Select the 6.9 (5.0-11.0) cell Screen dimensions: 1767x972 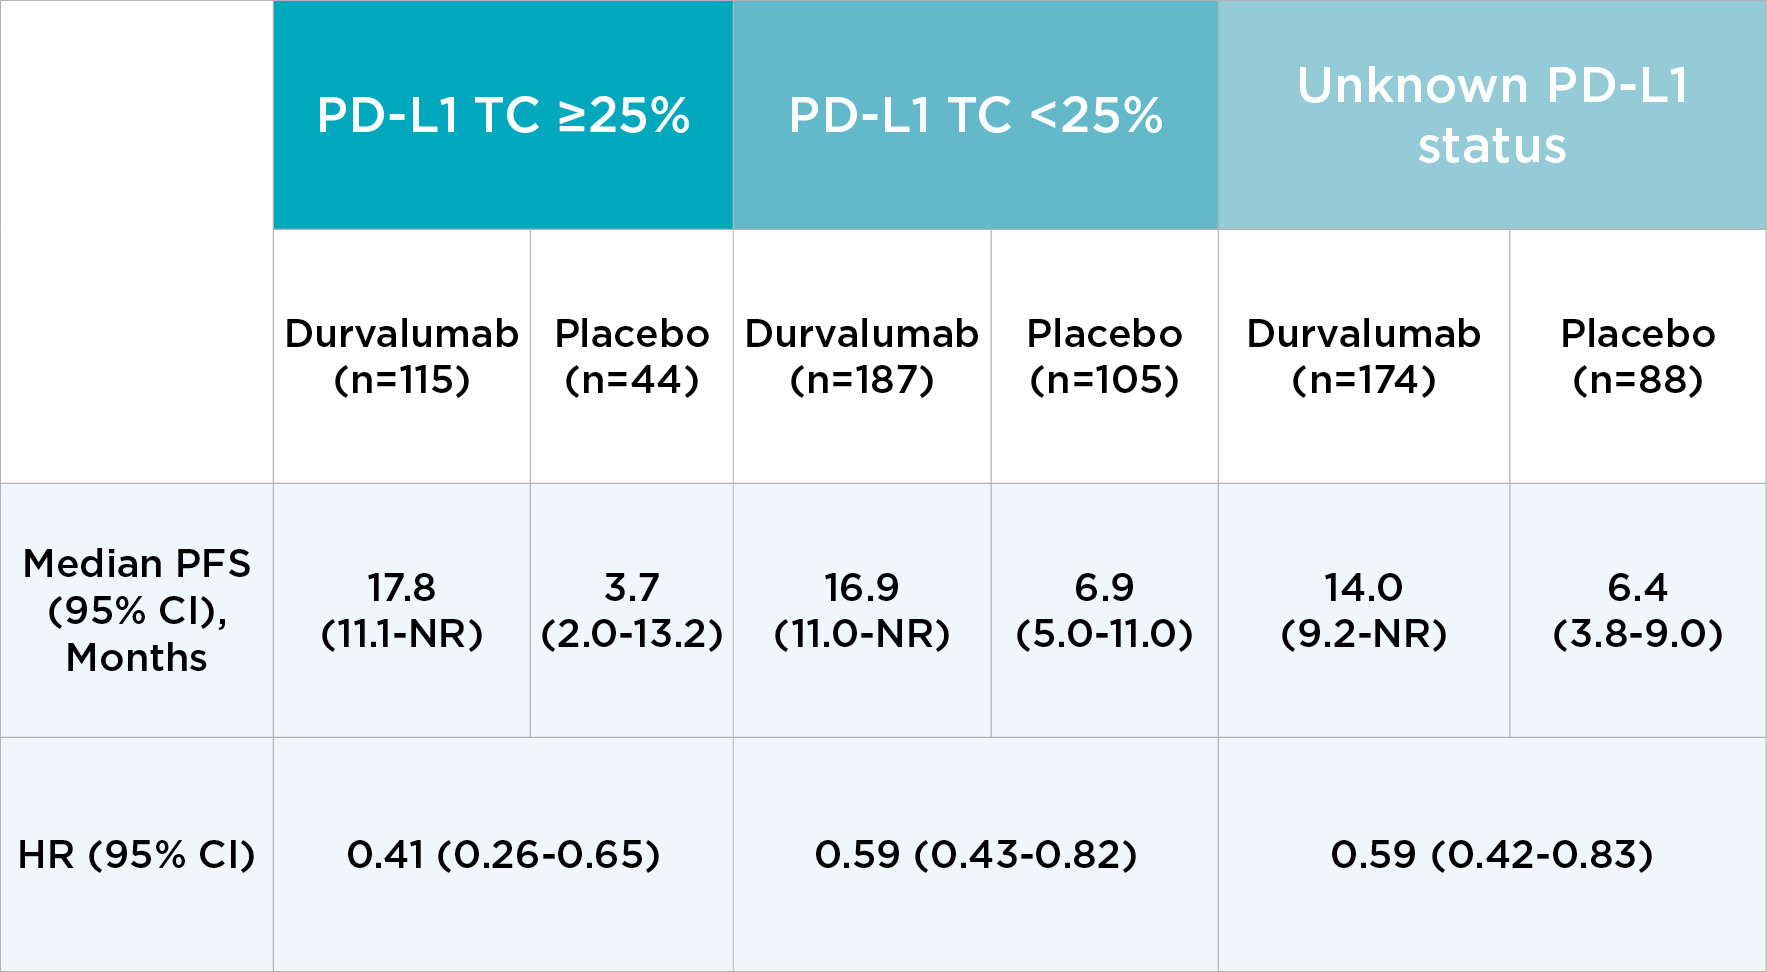[1105, 610]
